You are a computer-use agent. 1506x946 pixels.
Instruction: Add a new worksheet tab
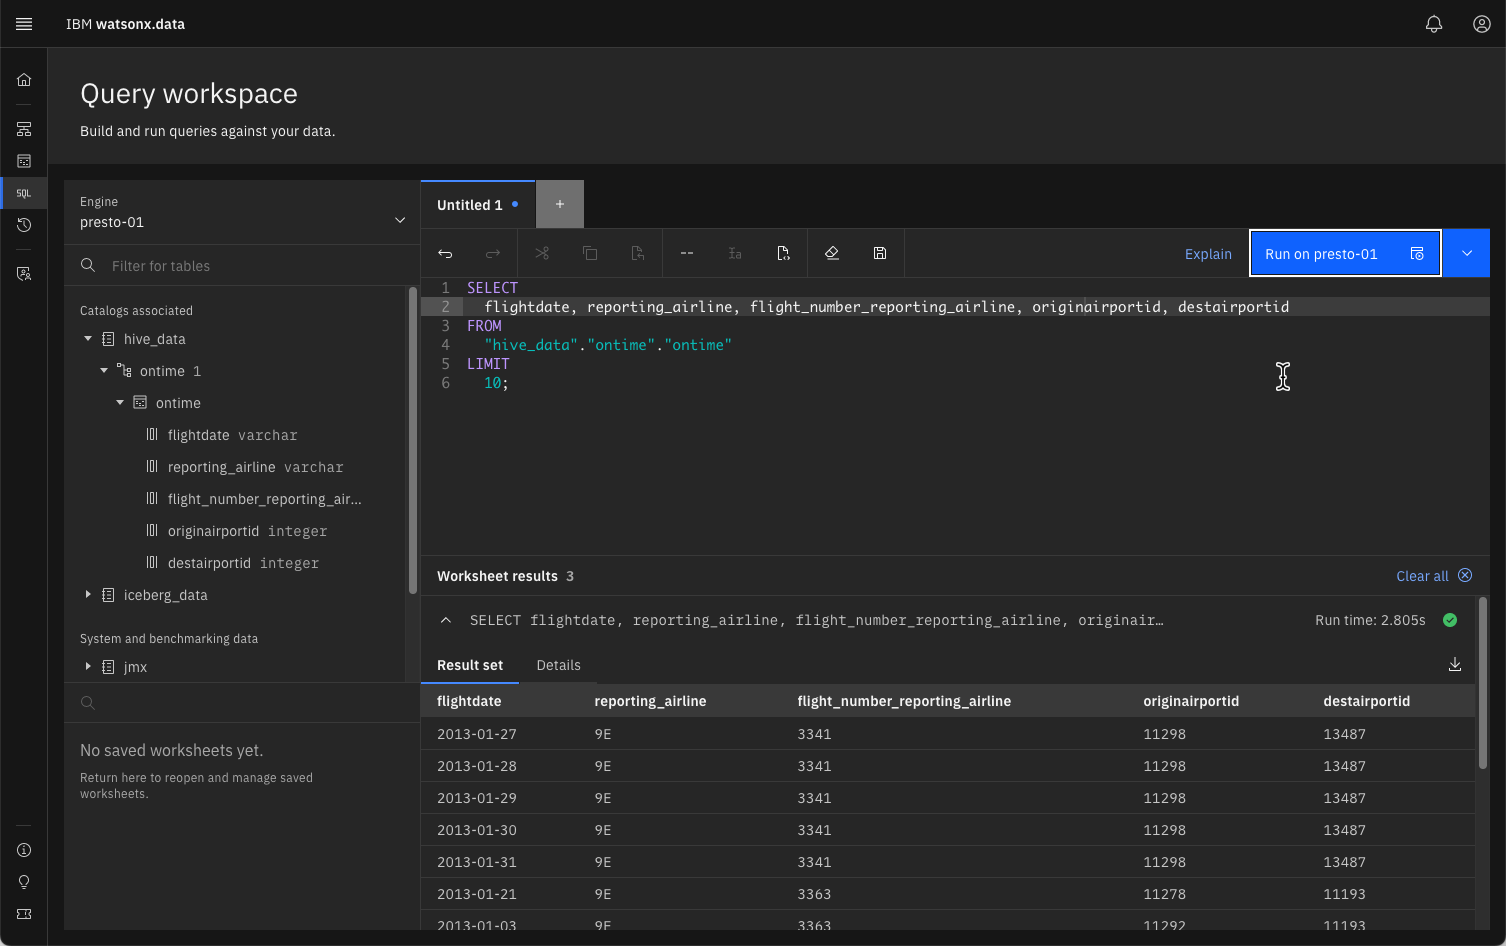[560, 205]
